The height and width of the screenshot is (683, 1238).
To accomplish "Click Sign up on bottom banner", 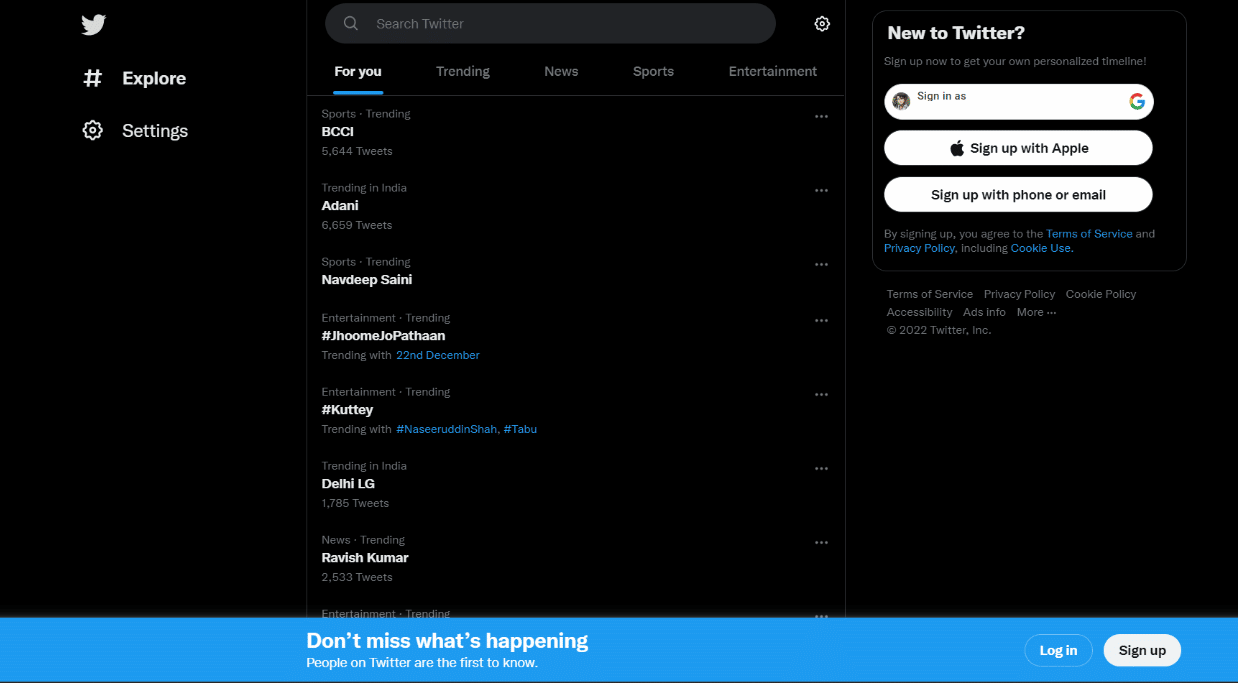I will point(1142,650).
